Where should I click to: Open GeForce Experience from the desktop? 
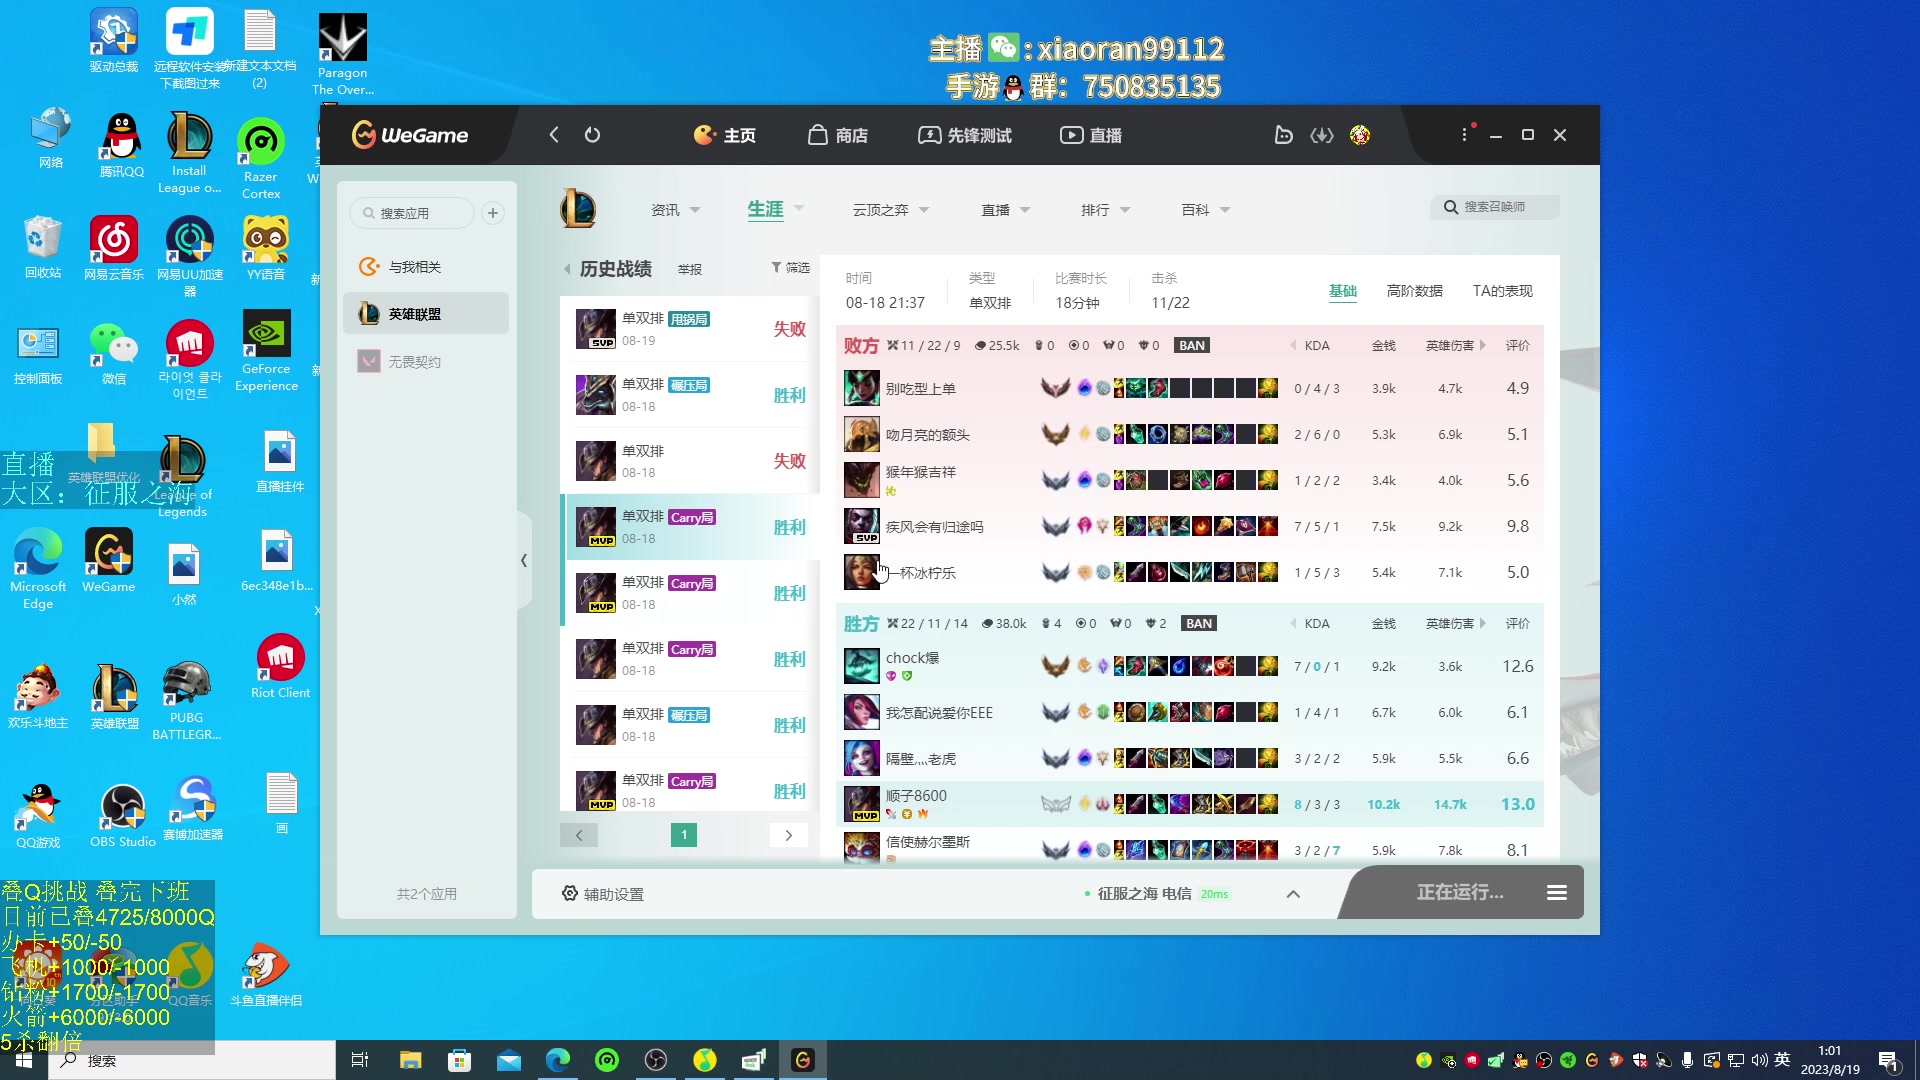[x=266, y=351]
